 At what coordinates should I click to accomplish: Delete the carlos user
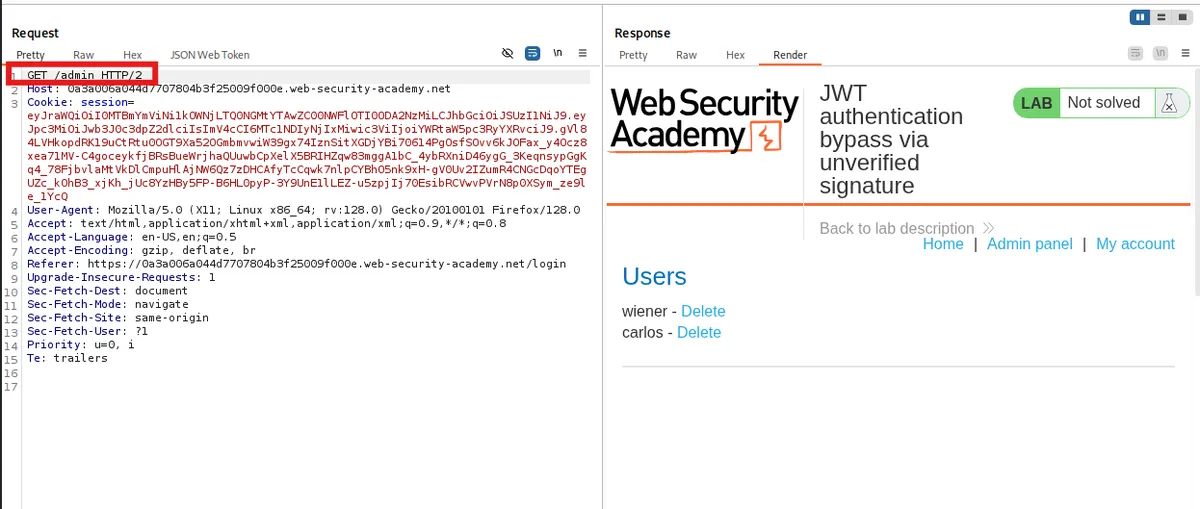pyautogui.click(x=699, y=332)
